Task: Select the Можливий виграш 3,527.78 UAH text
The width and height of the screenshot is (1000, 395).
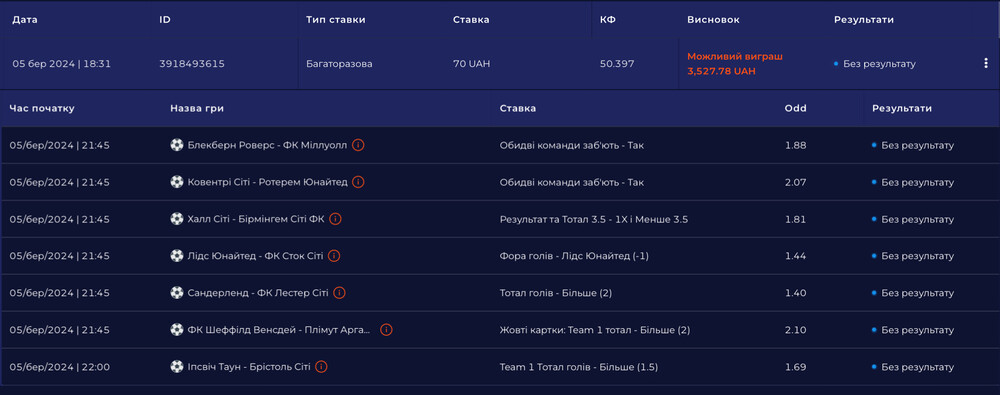Action: click(x=735, y=64)
